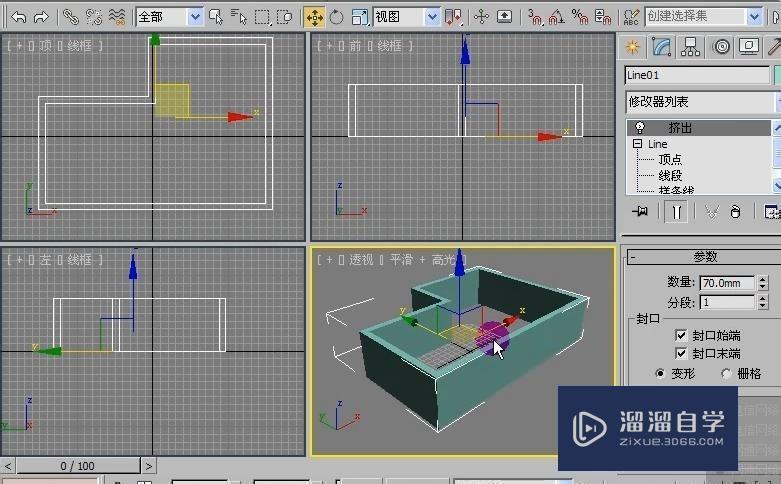781x484 pixels.
Task: Click the 数量 amount input field
Action: coord(727,283)
